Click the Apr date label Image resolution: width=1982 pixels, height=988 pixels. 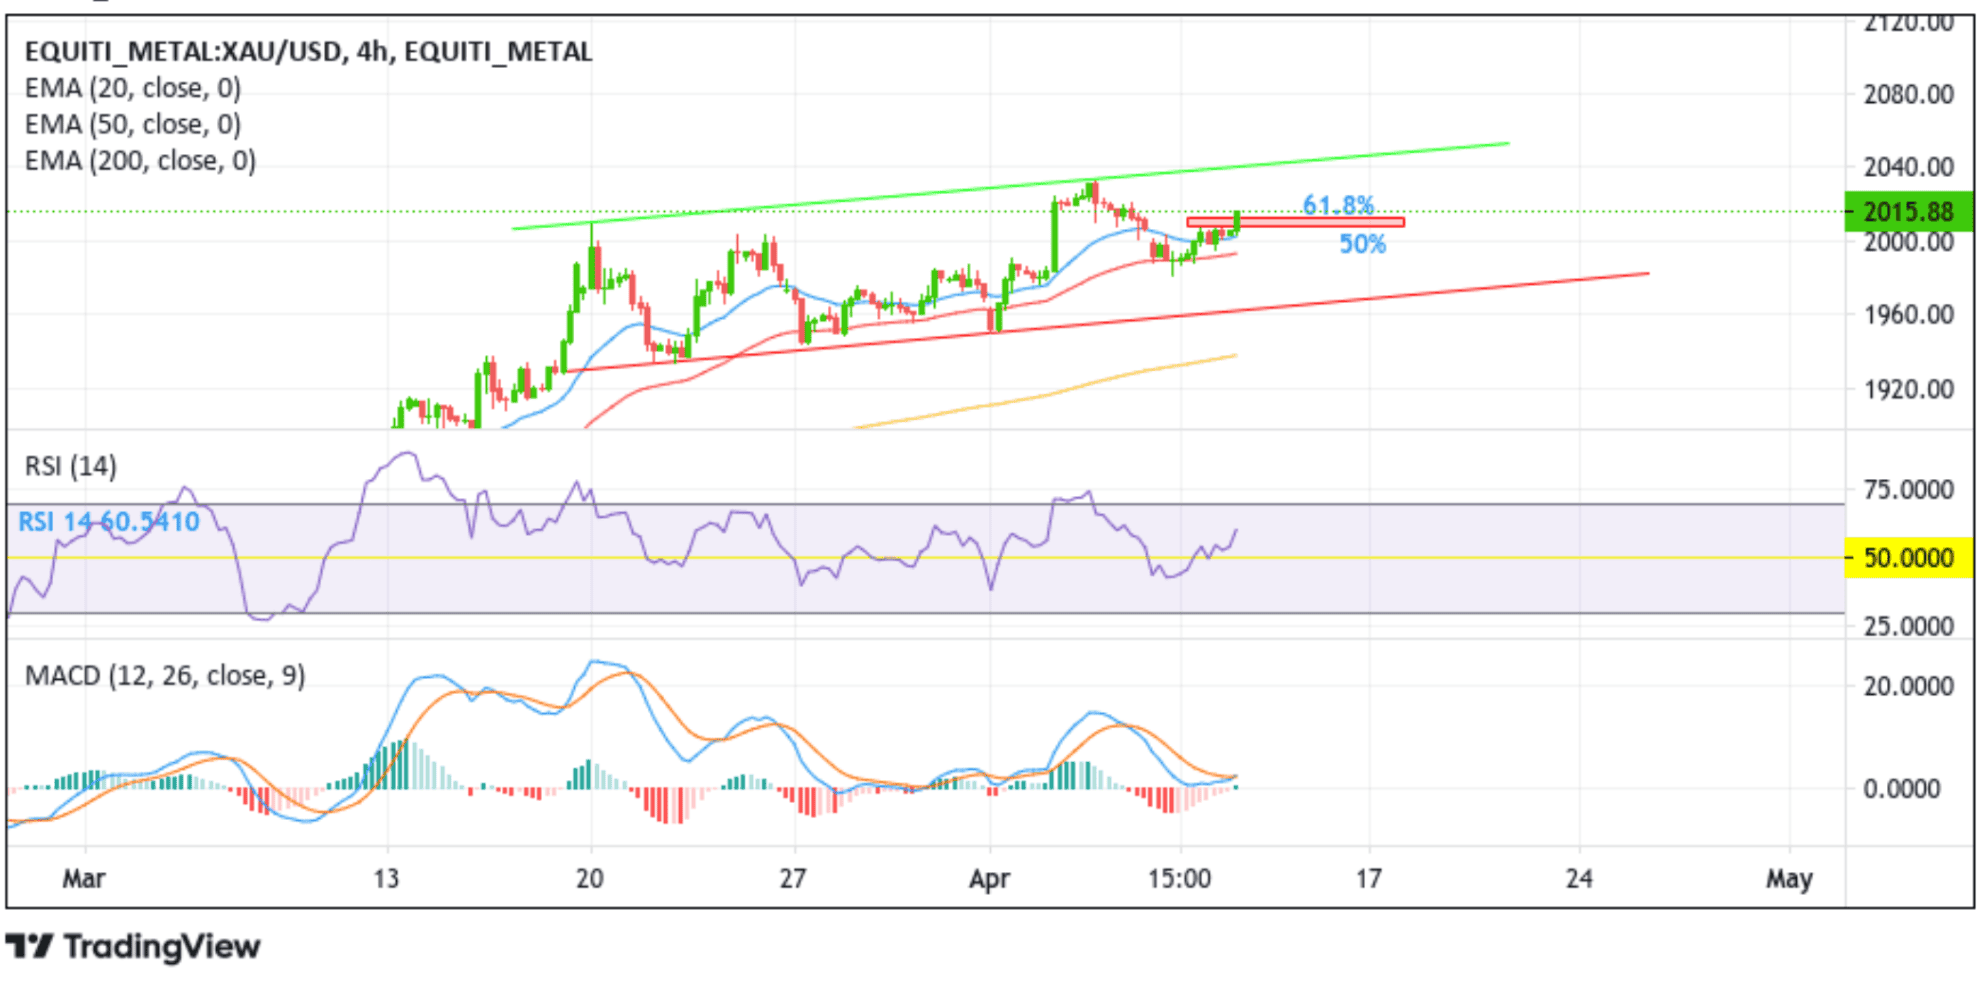click(989, 879)
